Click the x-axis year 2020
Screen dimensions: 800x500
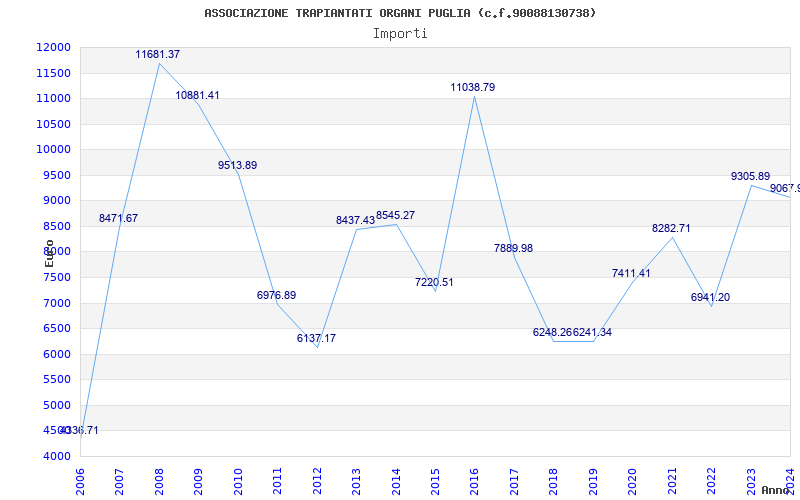pyautogui.click(x=633, y=482)
